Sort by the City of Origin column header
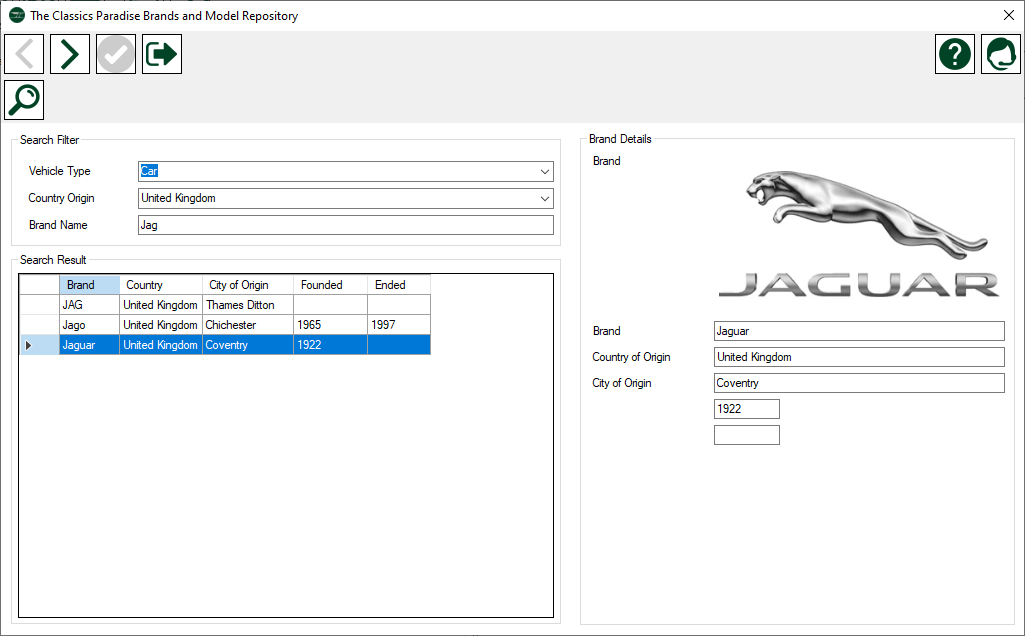Screen dimensions: 1025x636 pyautogui.click(x=248, y=285)
